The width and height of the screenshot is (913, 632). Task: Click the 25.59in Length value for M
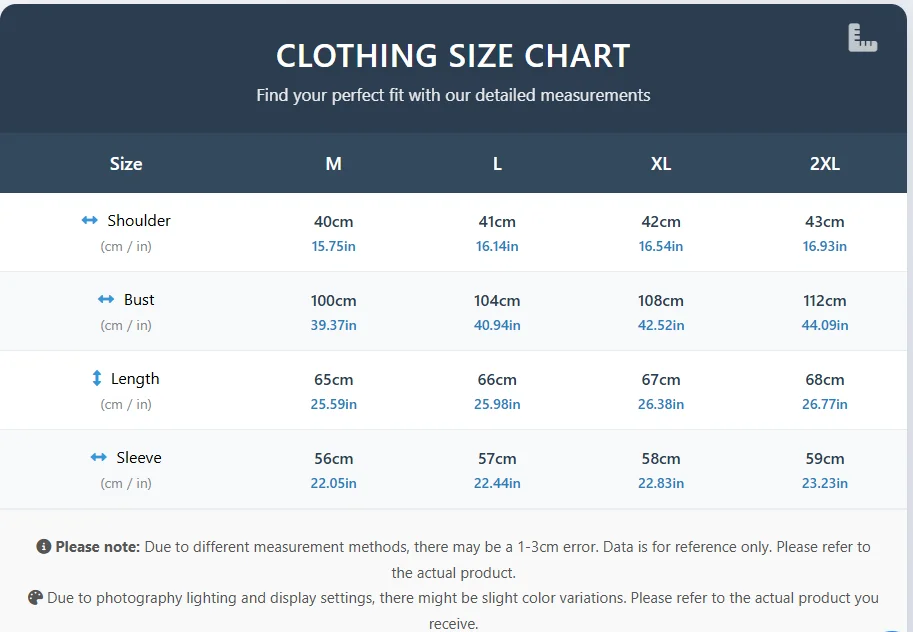(x=334, y=404)
